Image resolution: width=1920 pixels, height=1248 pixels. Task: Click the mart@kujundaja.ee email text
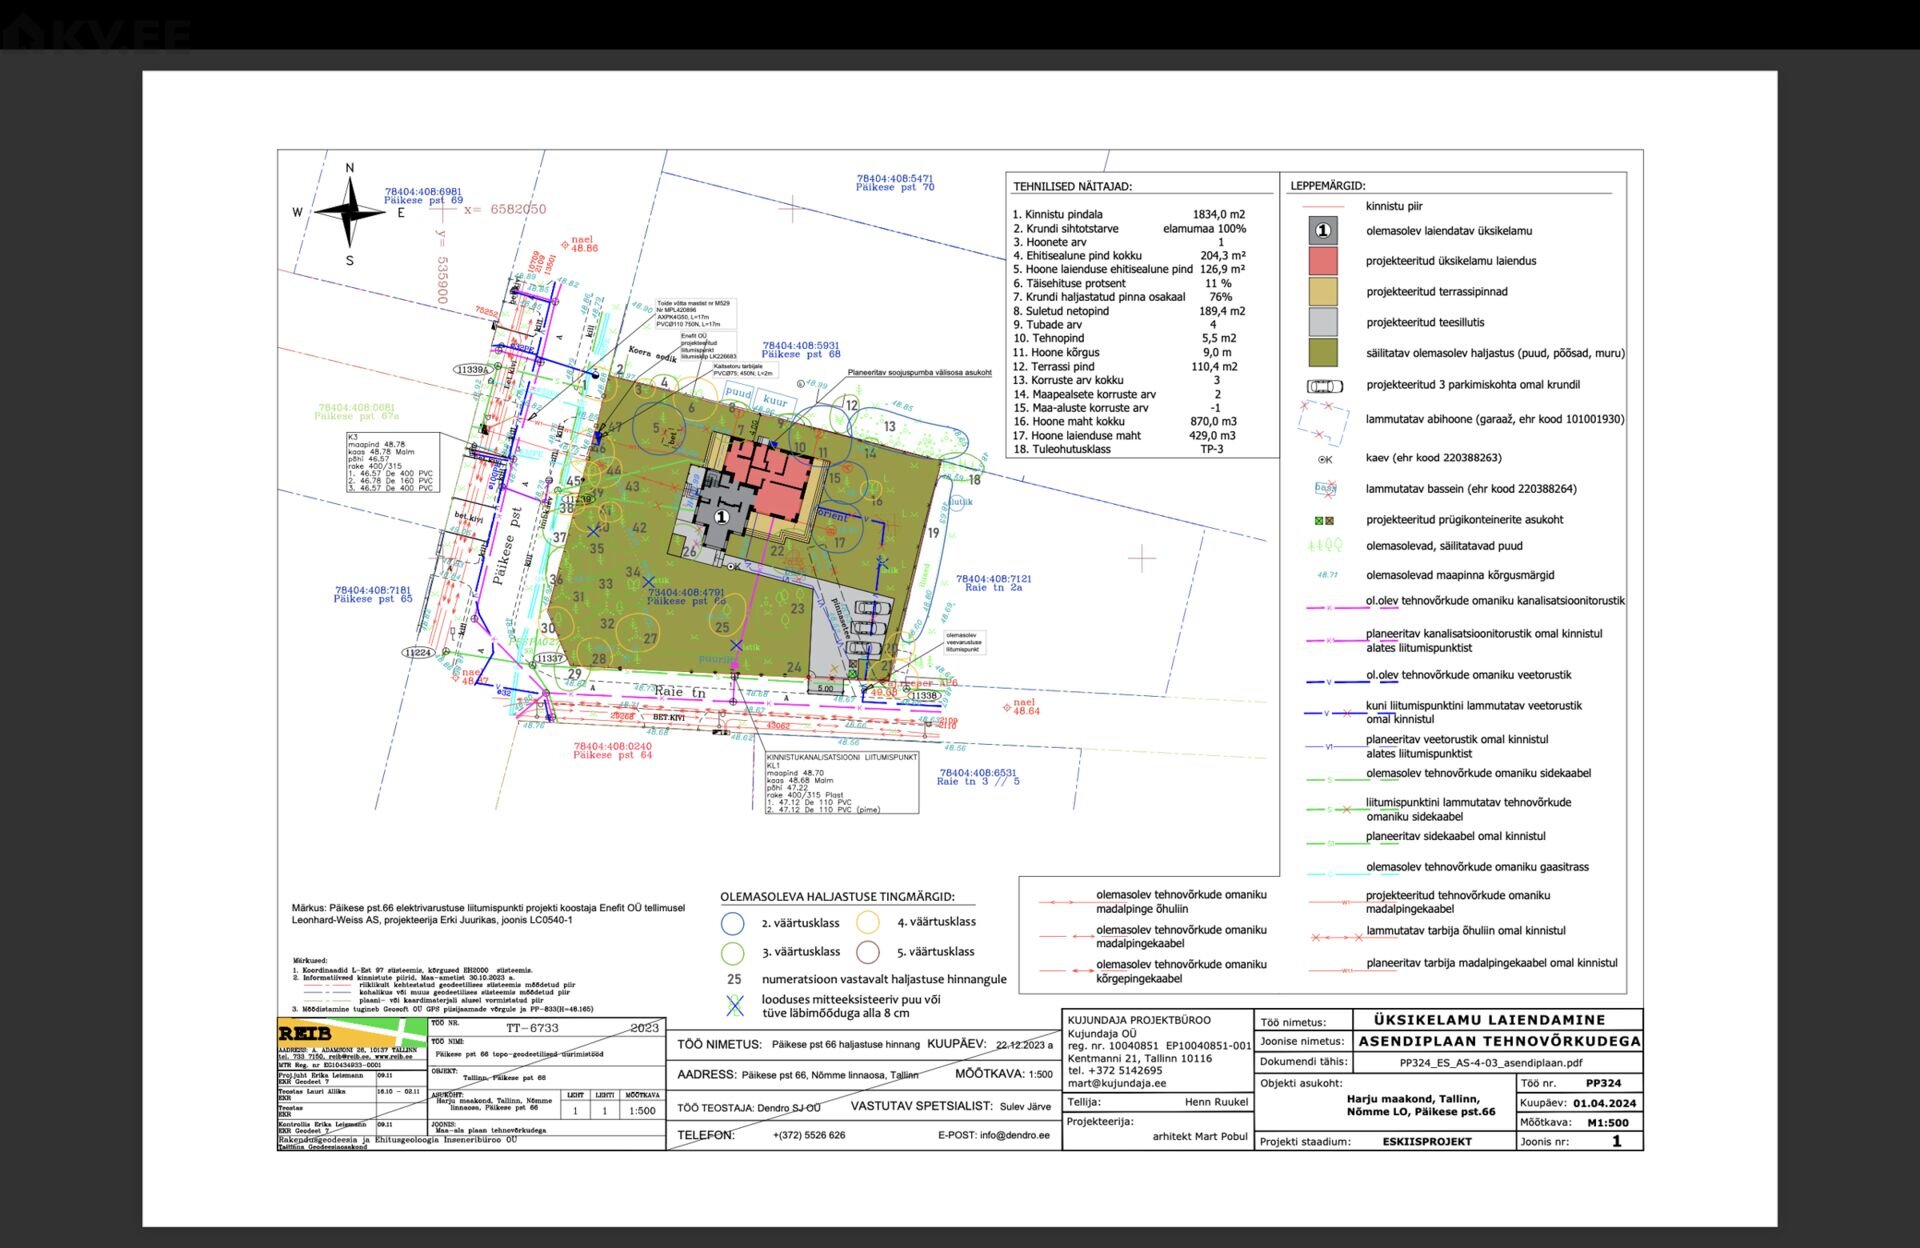1116,1083
